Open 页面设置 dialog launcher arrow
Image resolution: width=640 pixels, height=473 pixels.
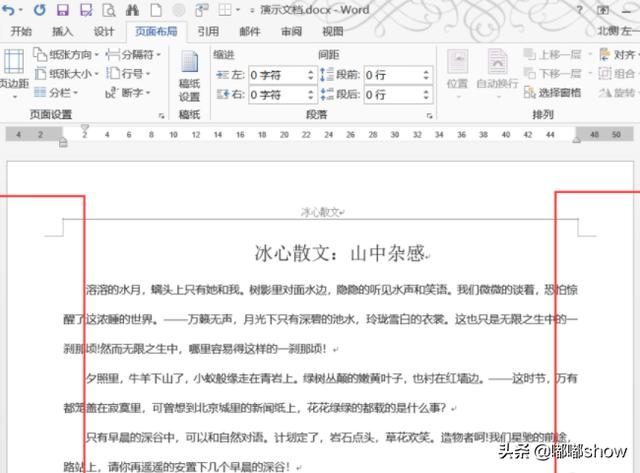pos(161,116)
